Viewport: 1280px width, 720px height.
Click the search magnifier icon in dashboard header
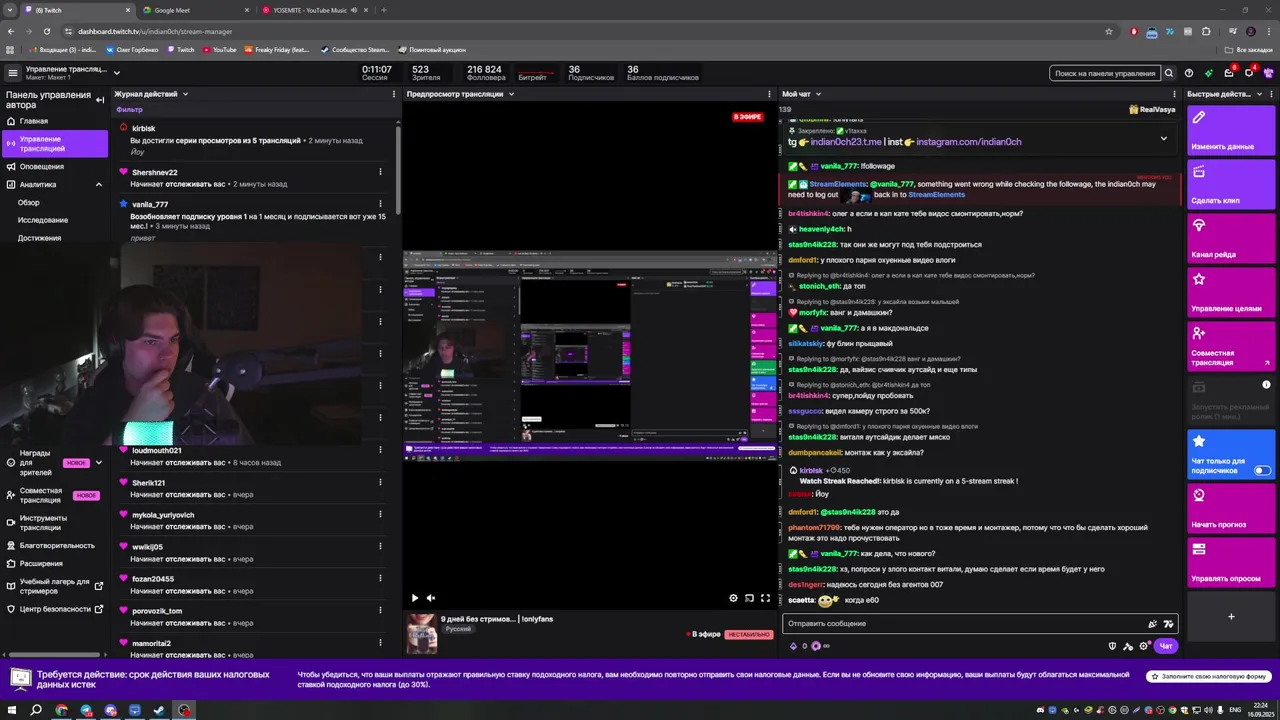coord(1168,73)
